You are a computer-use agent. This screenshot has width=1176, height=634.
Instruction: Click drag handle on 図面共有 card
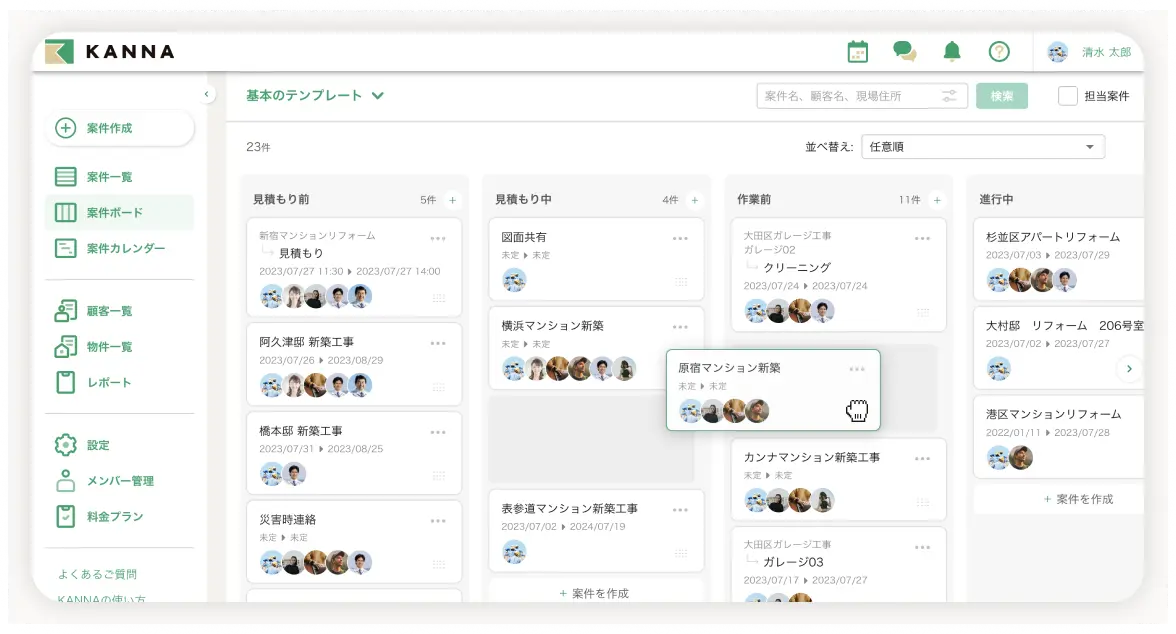[681, 281]
